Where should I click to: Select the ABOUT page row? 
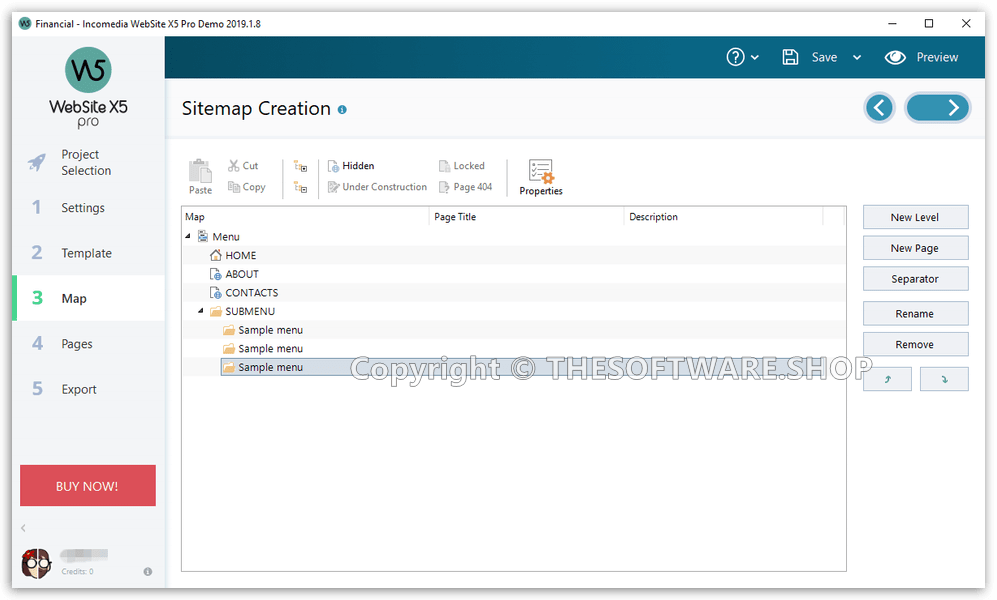(x=514, y=274)
